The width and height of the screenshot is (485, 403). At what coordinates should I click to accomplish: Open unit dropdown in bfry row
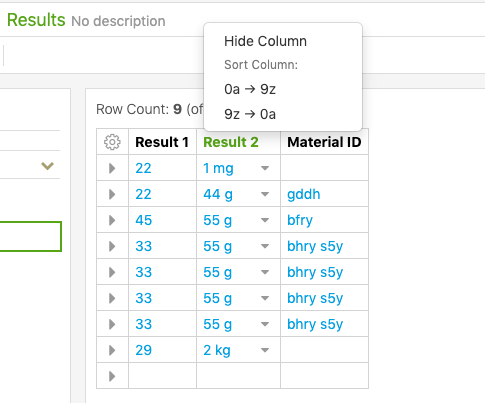click(265, 220)
